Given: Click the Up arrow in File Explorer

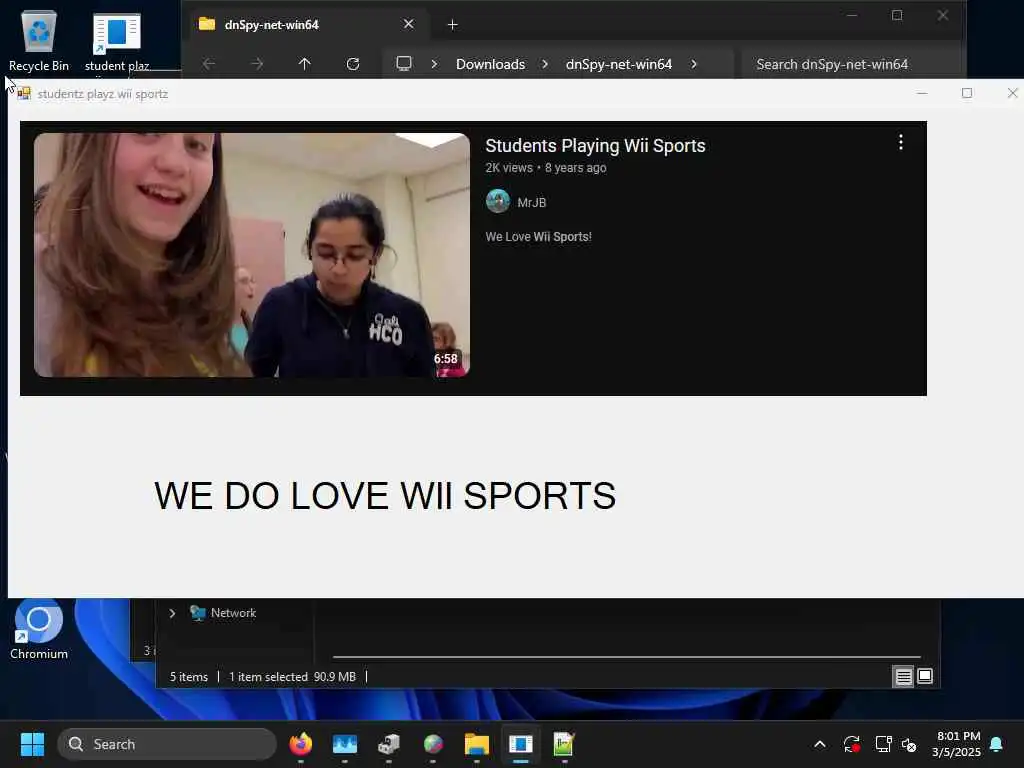Looking at the screenshot, I should [x=304, y=64].
